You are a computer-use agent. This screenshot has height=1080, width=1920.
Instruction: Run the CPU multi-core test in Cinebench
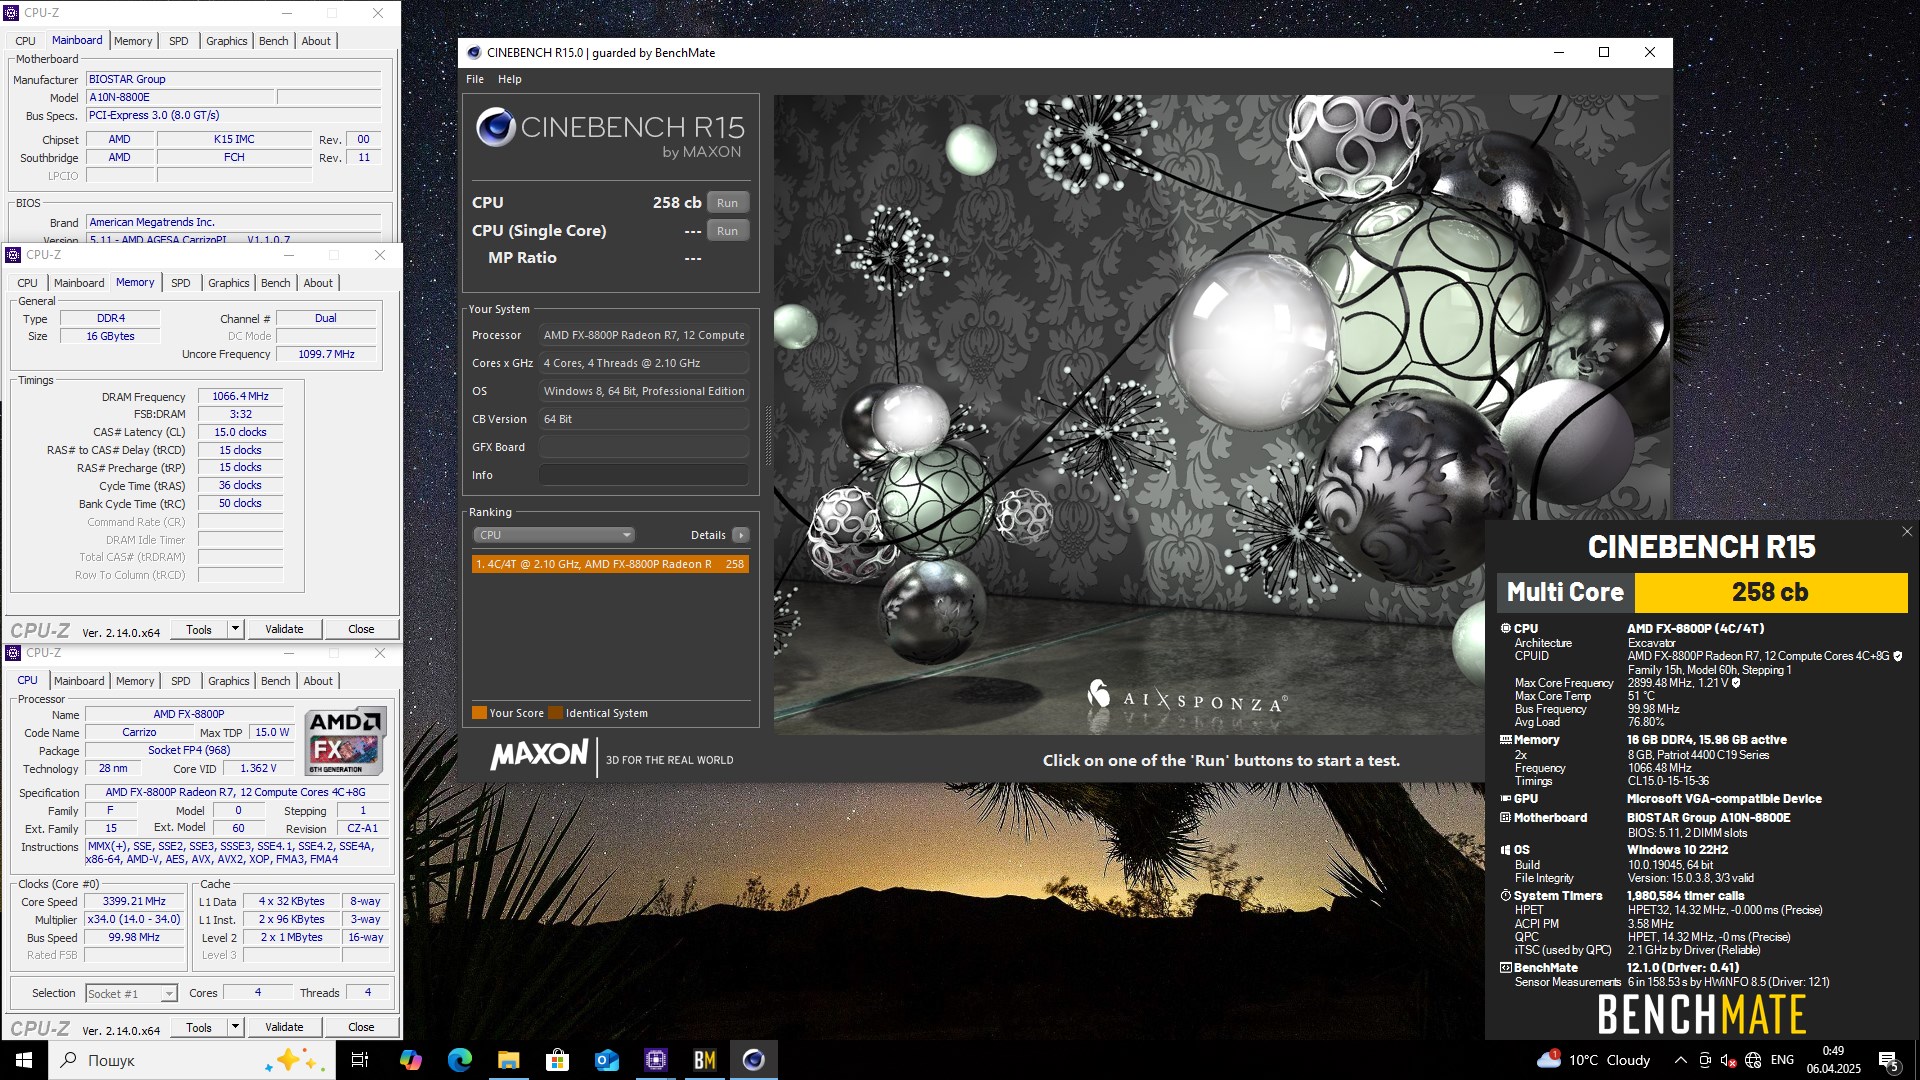(x=727, y=203)
